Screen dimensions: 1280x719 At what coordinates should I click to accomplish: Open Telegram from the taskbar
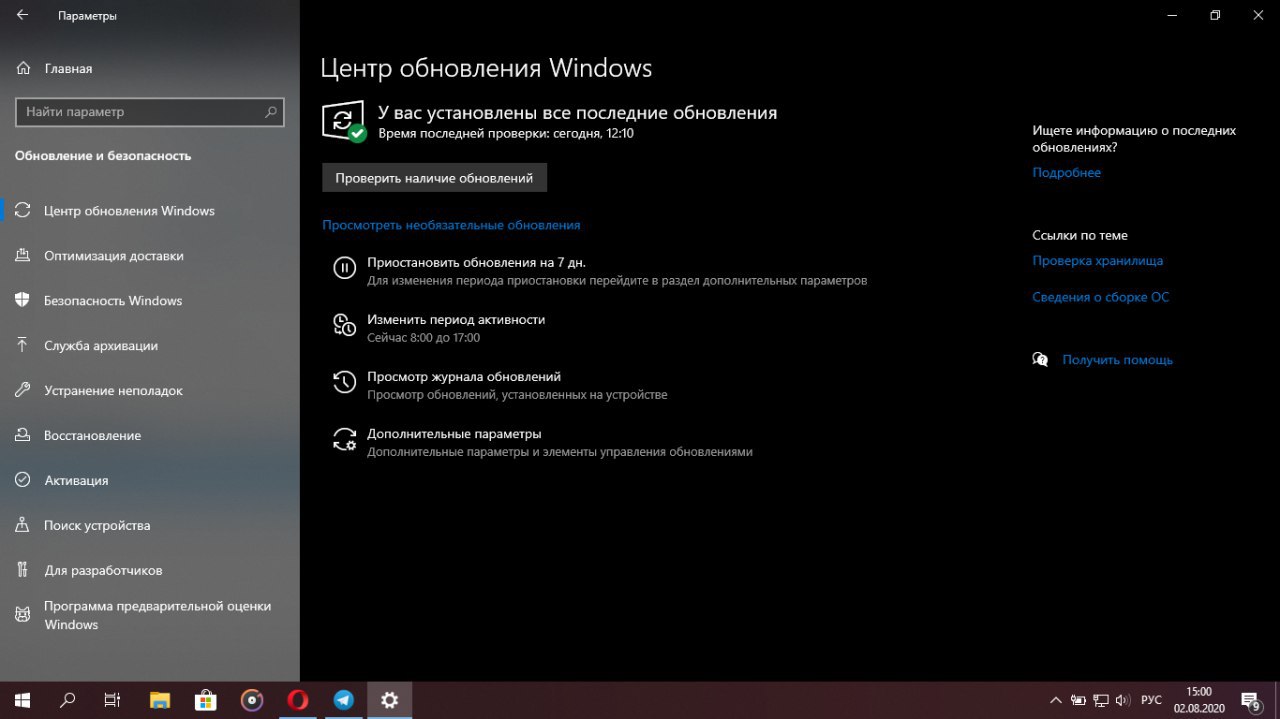click(344, 700)
